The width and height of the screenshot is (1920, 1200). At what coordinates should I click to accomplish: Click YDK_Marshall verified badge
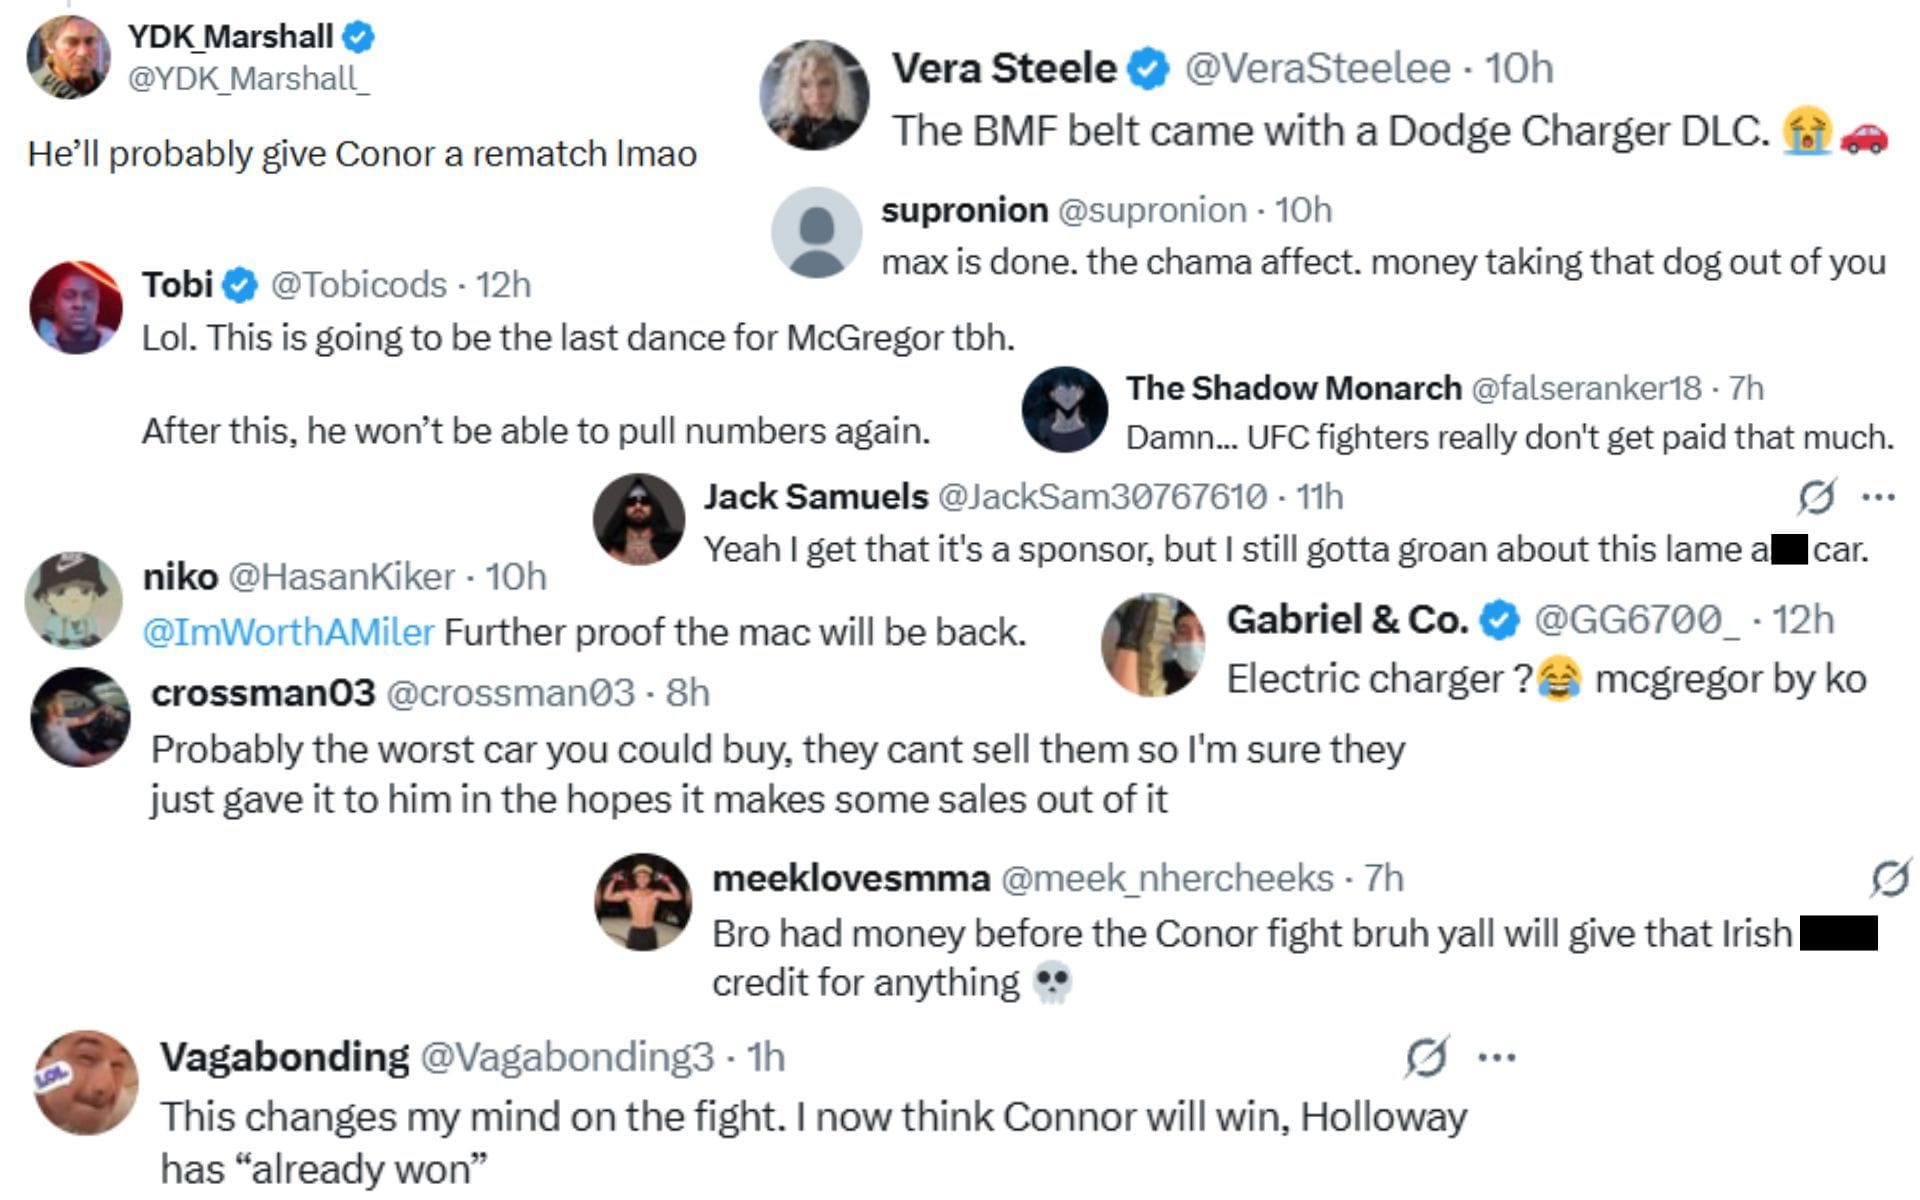[359, 37]
